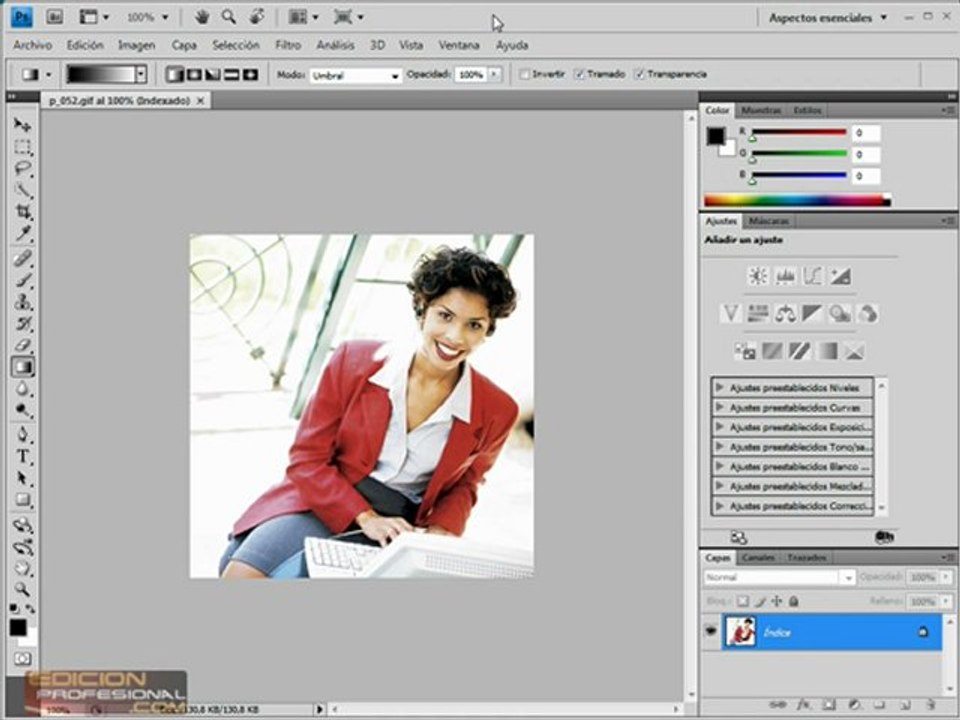Image resolution: width=960 pixels, height=720 pixels.
Task: Click the Índice layer thumbnail
Action: [x=740, y=632]
